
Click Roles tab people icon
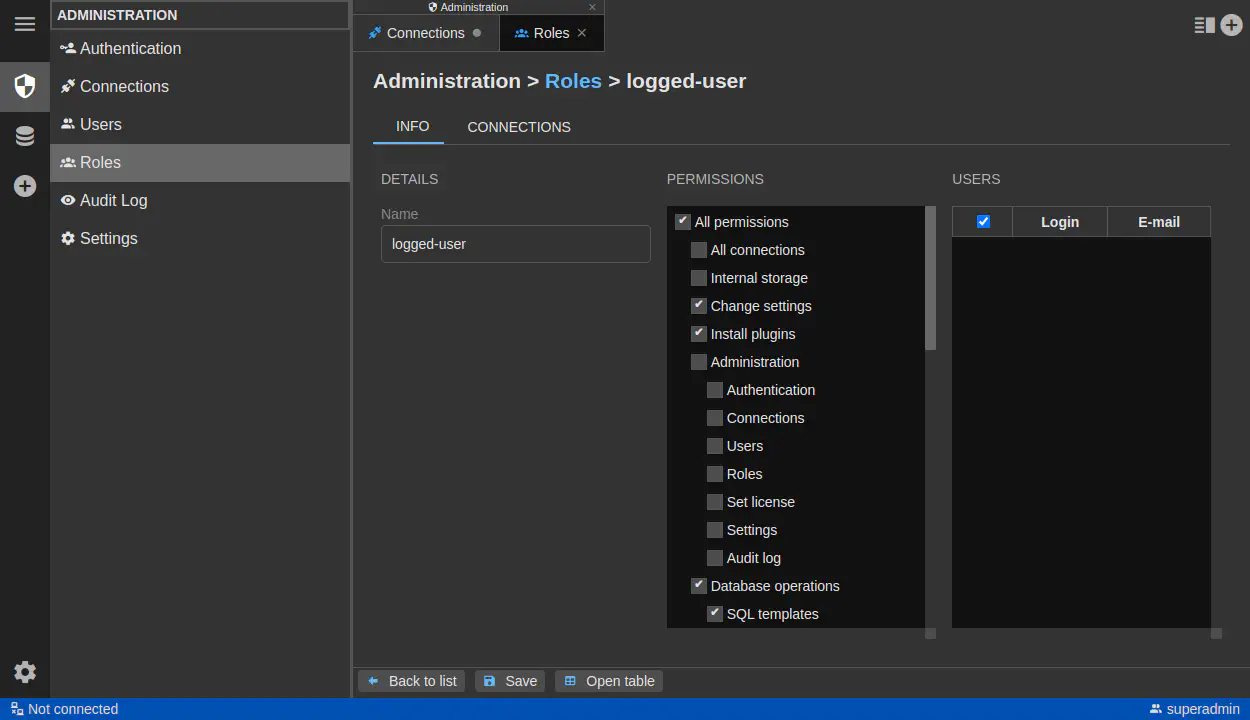(521, 33)
